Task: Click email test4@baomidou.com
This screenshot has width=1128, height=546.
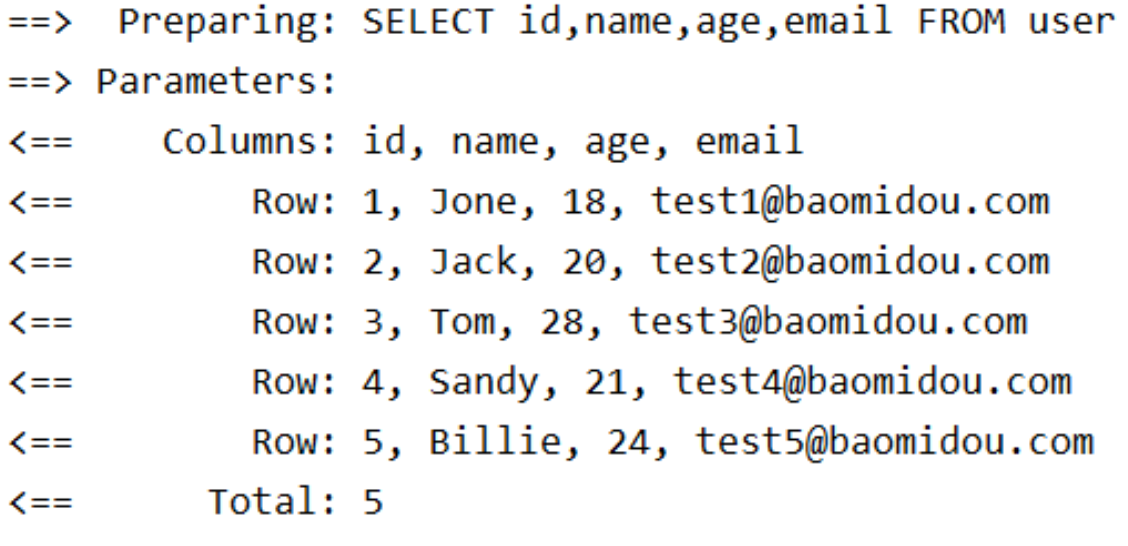Action: tap(873, 381)
